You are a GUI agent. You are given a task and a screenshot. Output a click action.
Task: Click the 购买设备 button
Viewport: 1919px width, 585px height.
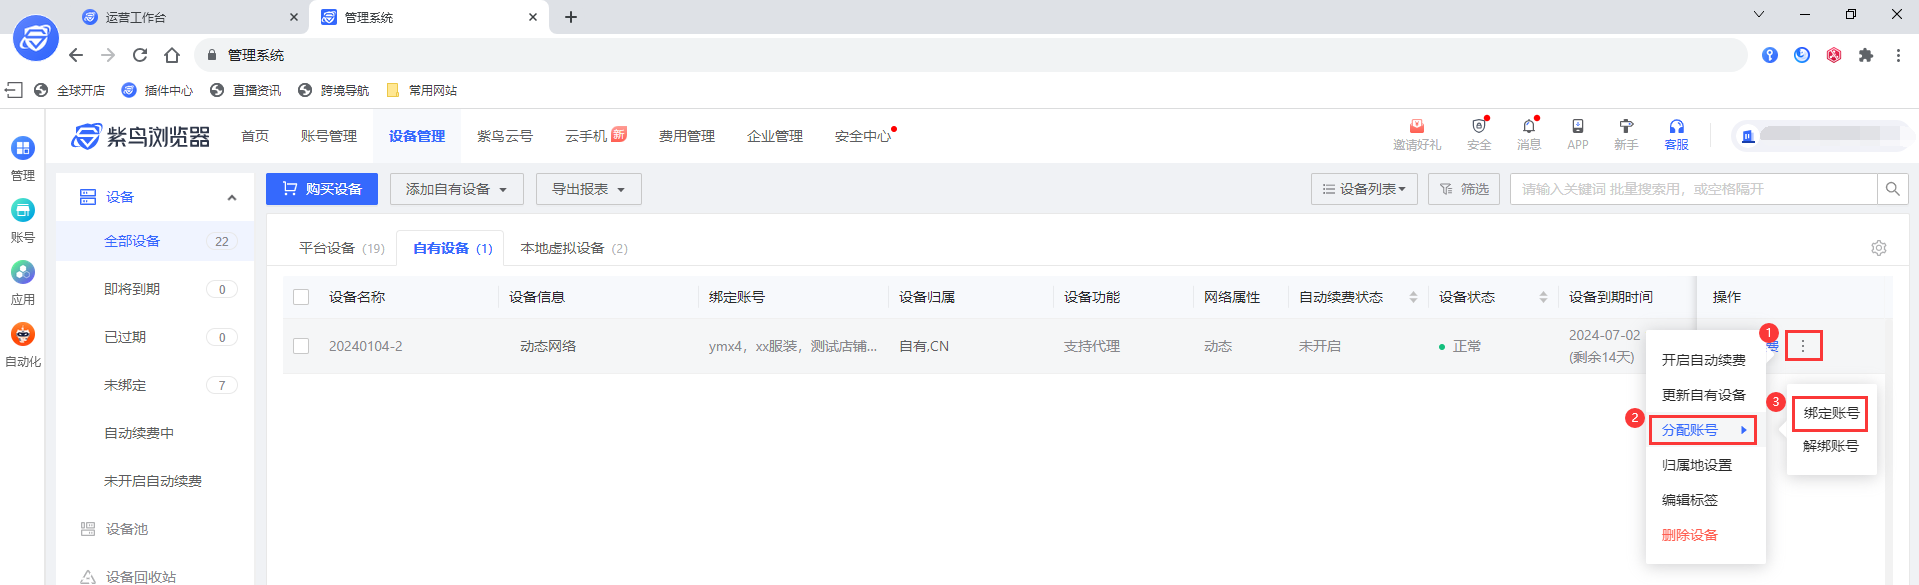tap(322, 189)
